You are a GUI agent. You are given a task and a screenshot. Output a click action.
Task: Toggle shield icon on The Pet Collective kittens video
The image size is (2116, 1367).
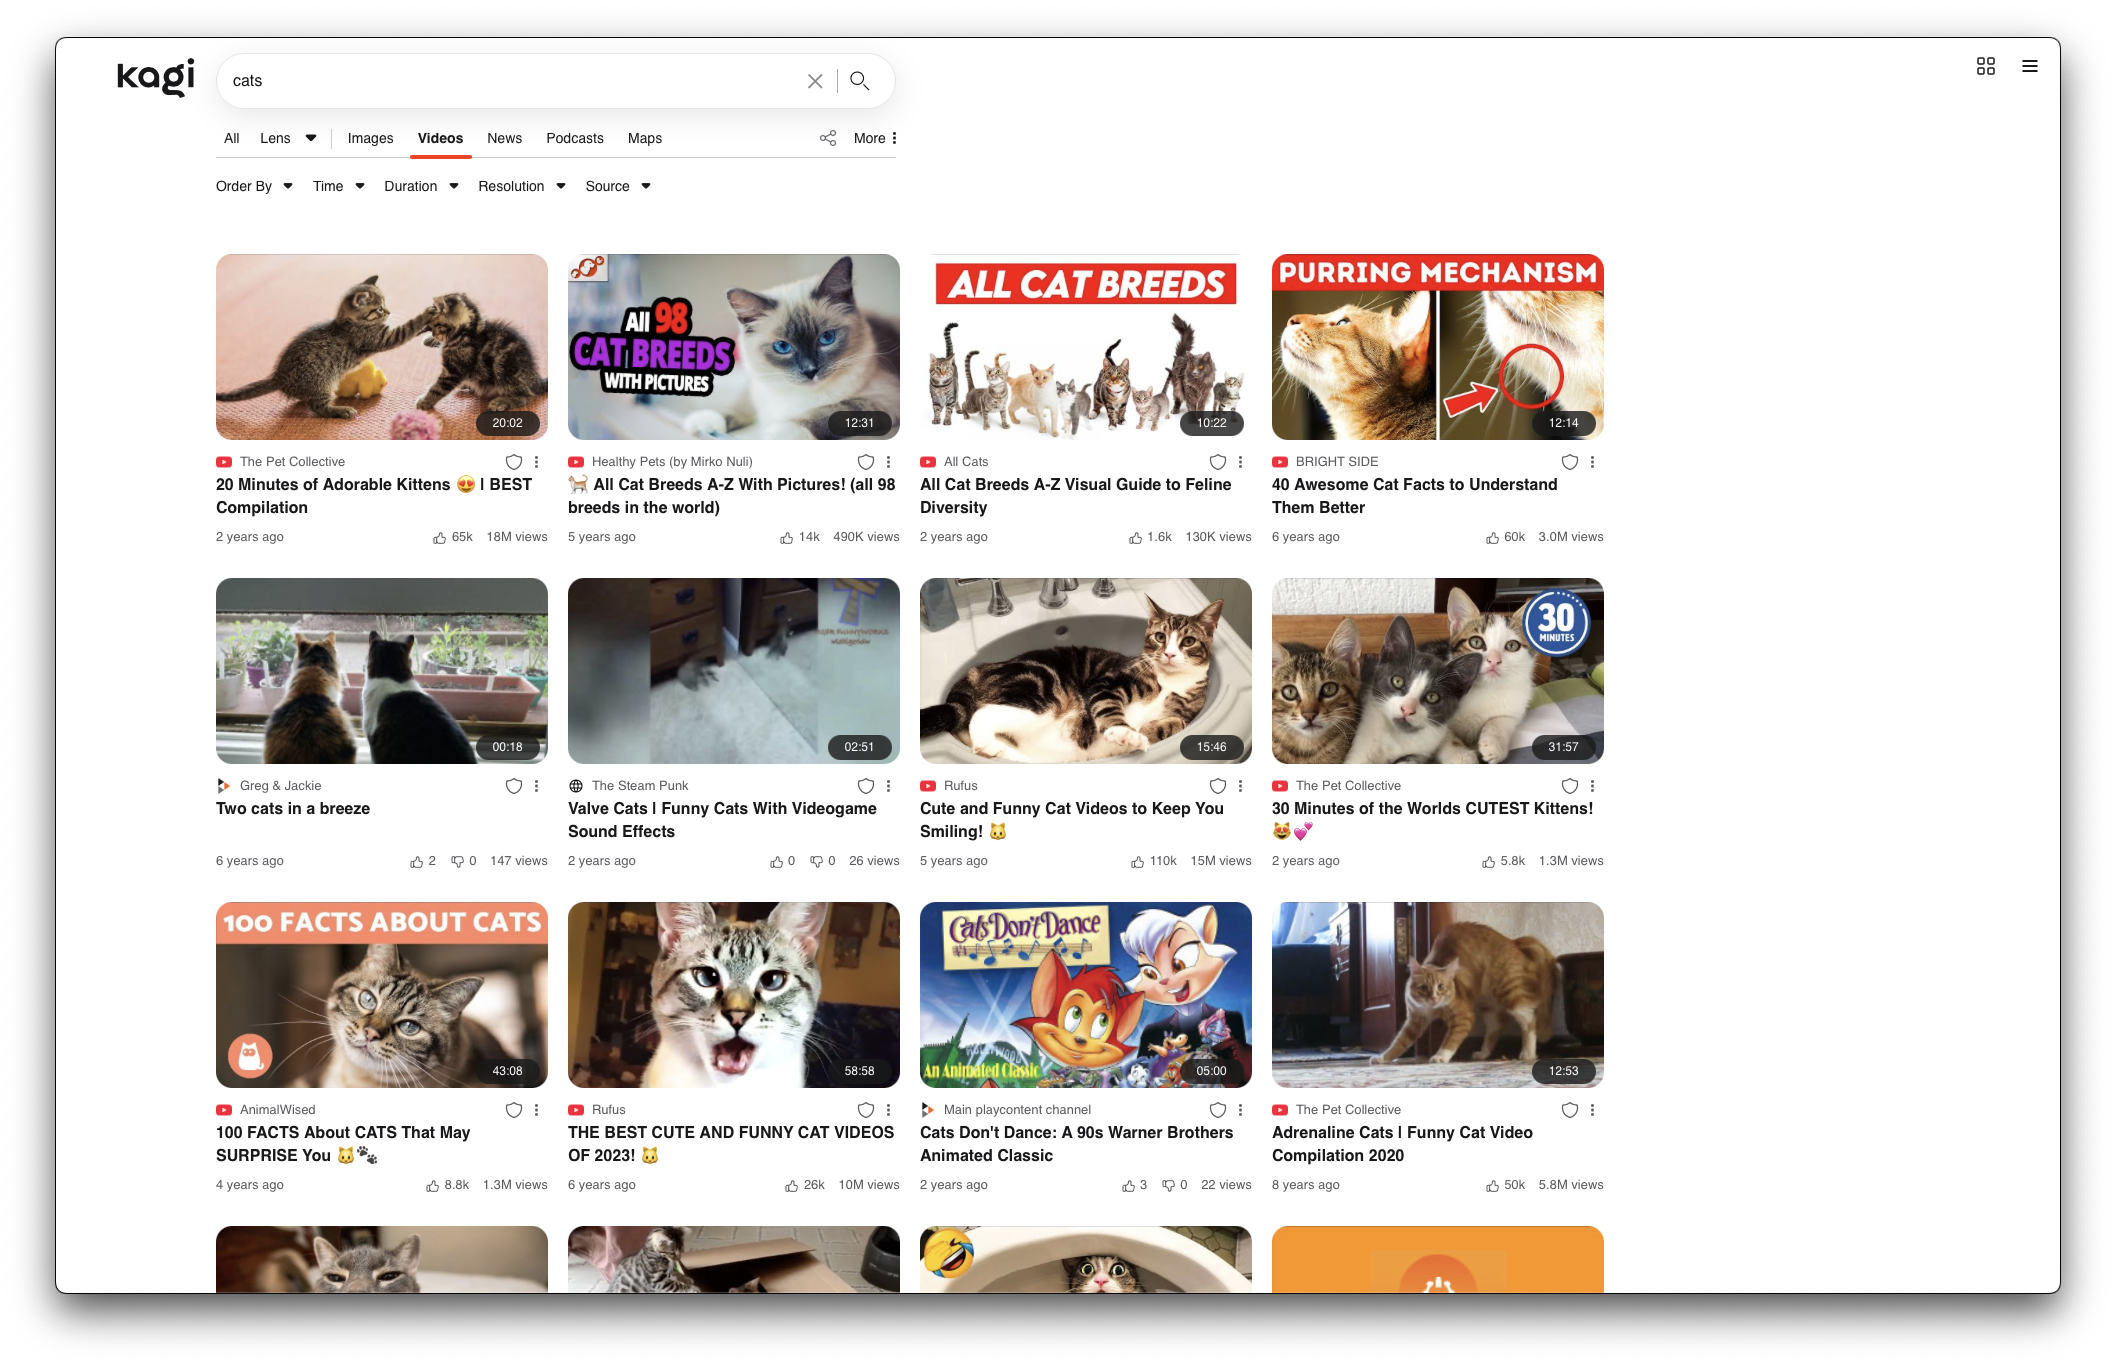pos(513,462)
